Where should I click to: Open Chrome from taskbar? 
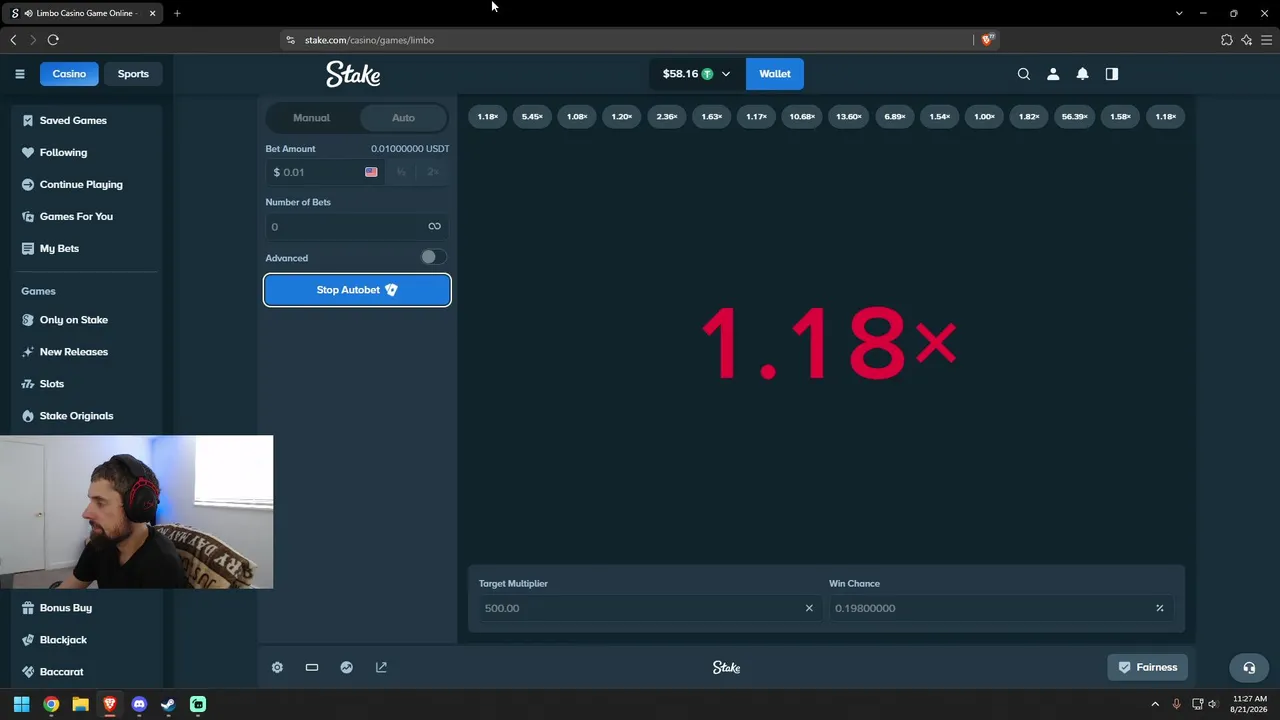[x=51, y=704]
